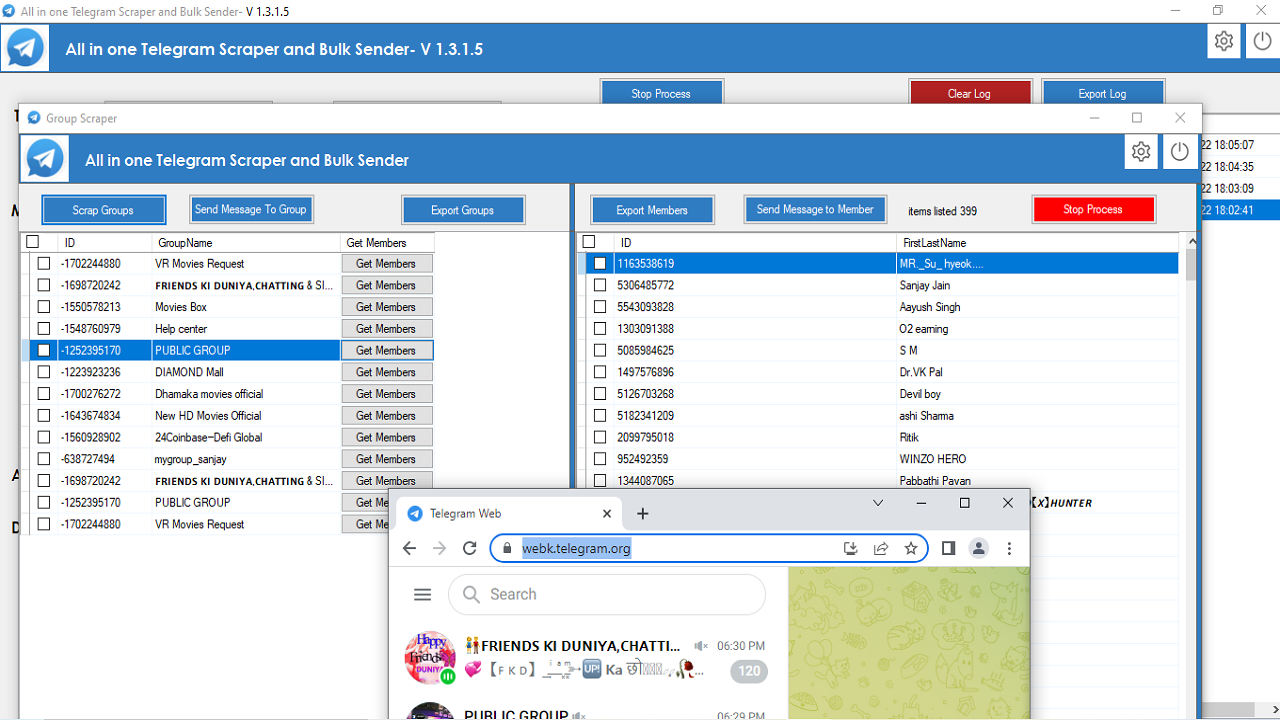
Task: Click the browser forward arrow
Action: click(439, 548)
